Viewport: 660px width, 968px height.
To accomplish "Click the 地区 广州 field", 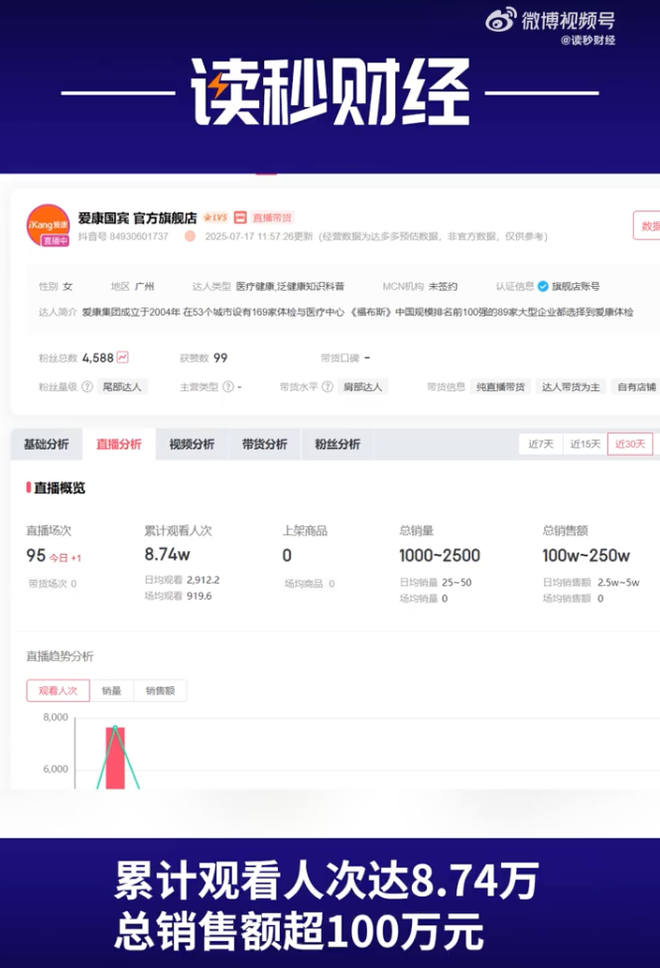I will pos(132,286).
